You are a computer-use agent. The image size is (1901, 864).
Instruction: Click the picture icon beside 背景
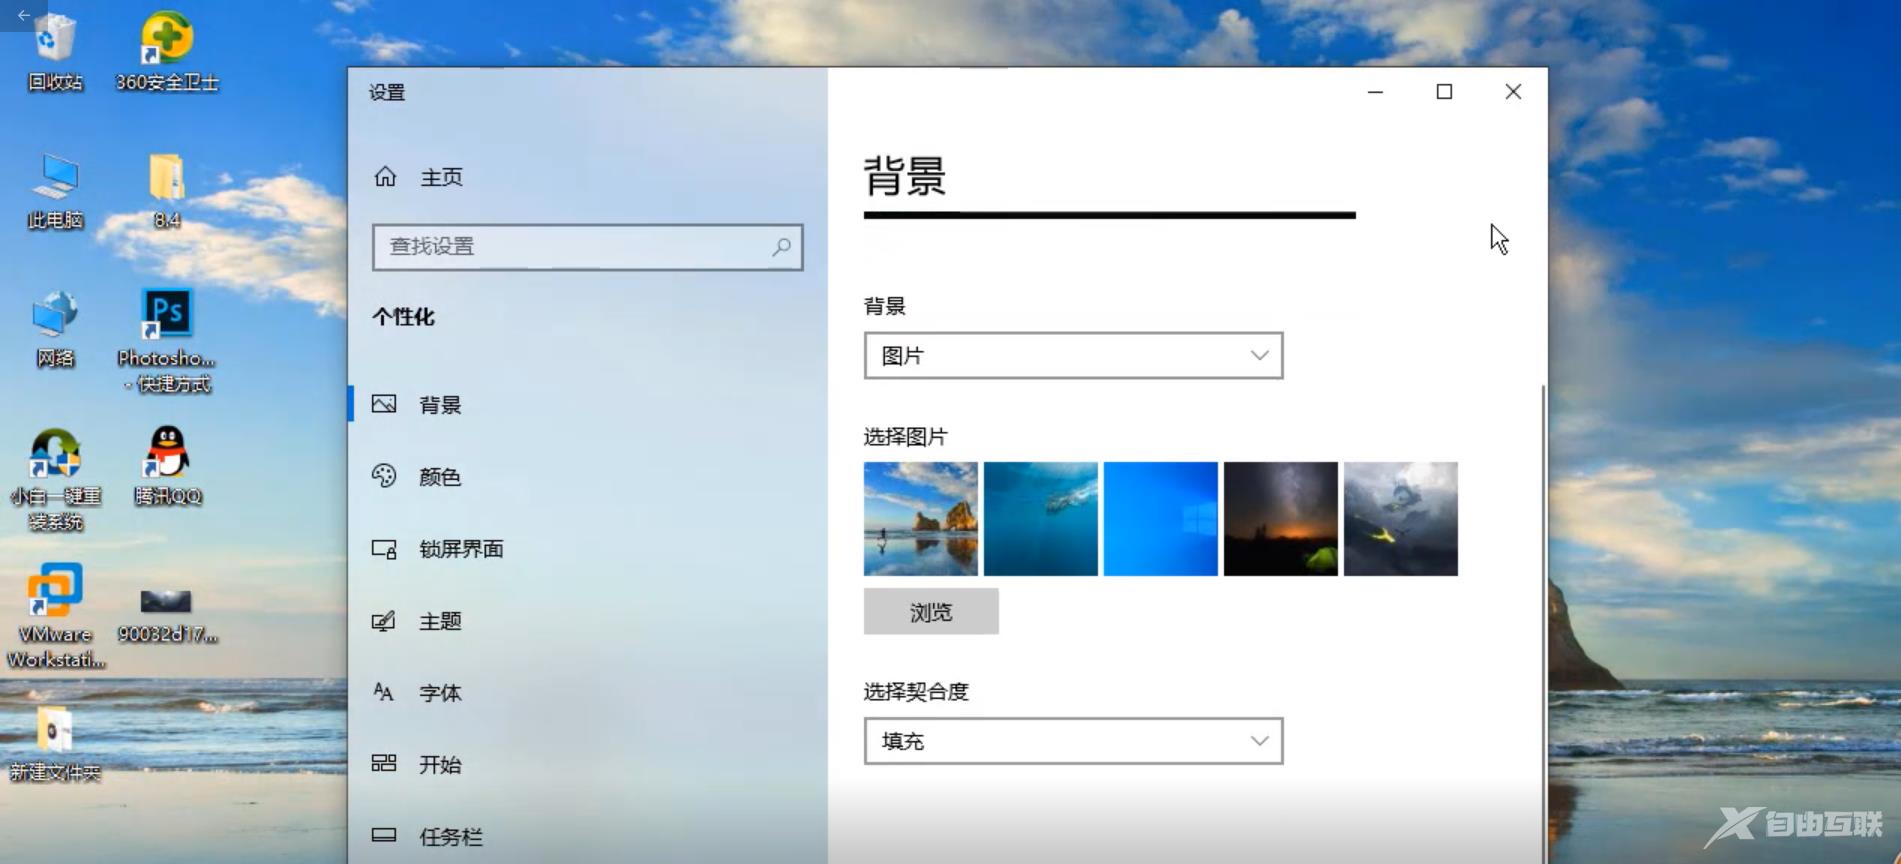tap(384, 404)
